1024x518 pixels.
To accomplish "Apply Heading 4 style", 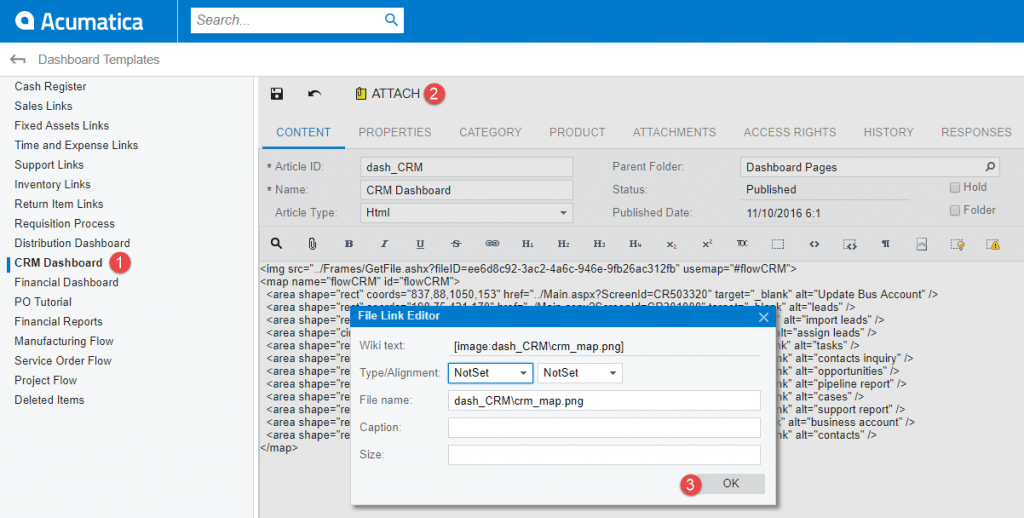I will 635,244.
